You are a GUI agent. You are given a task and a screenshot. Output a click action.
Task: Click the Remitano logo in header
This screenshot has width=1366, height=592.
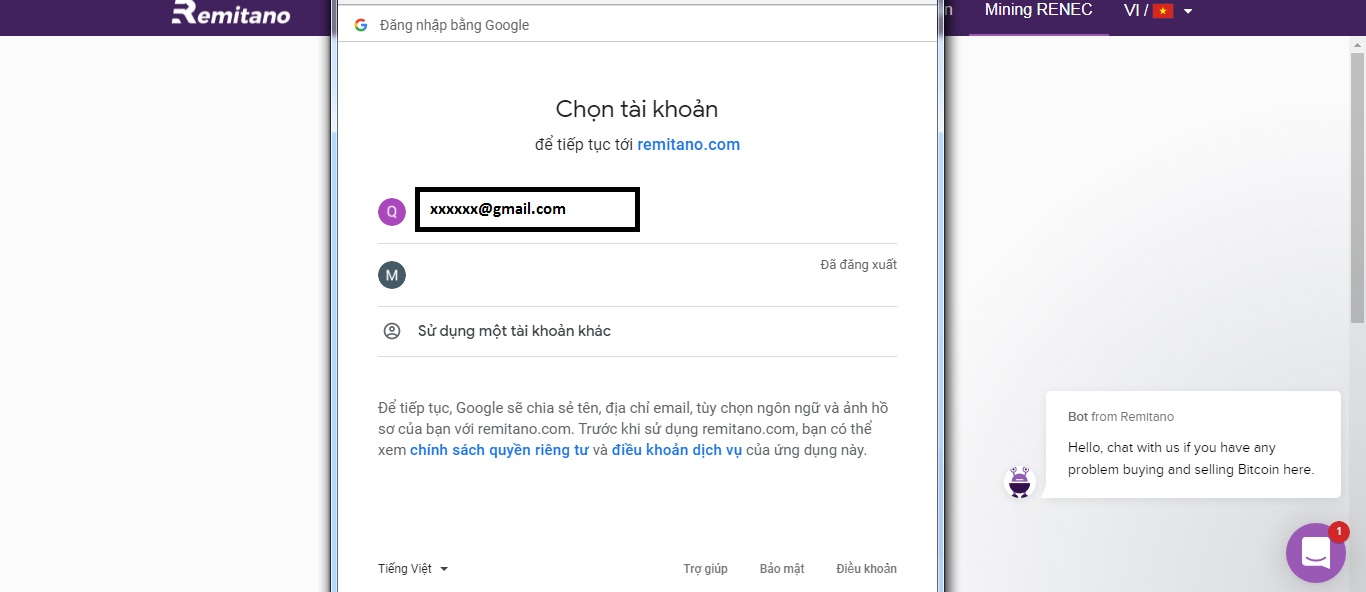tap(231, 12)
